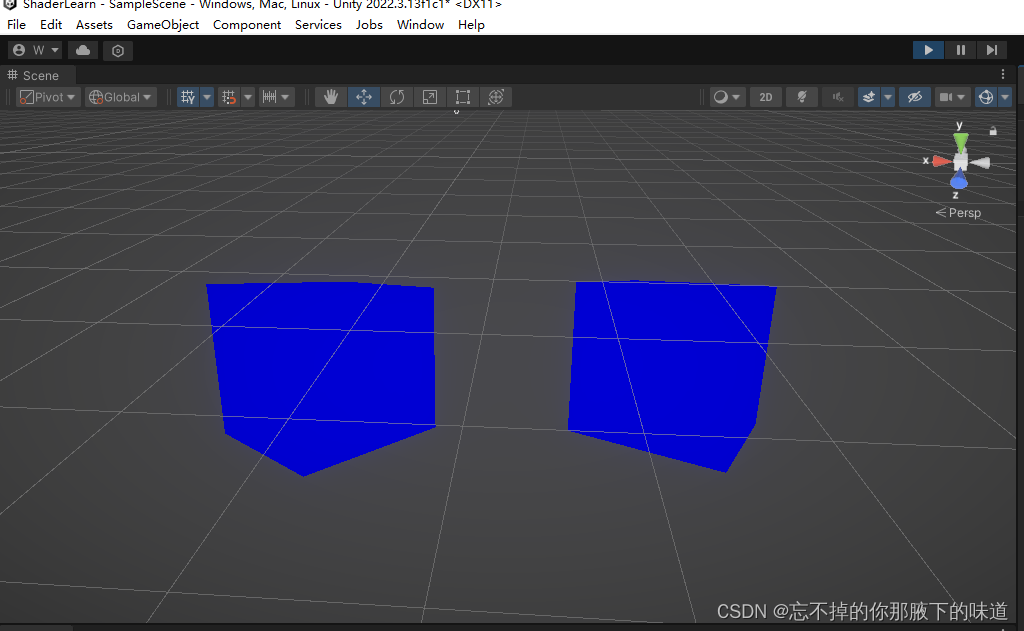1024x631 pixels.
Task: Open the GameObject menu
Action: [162, 24]
